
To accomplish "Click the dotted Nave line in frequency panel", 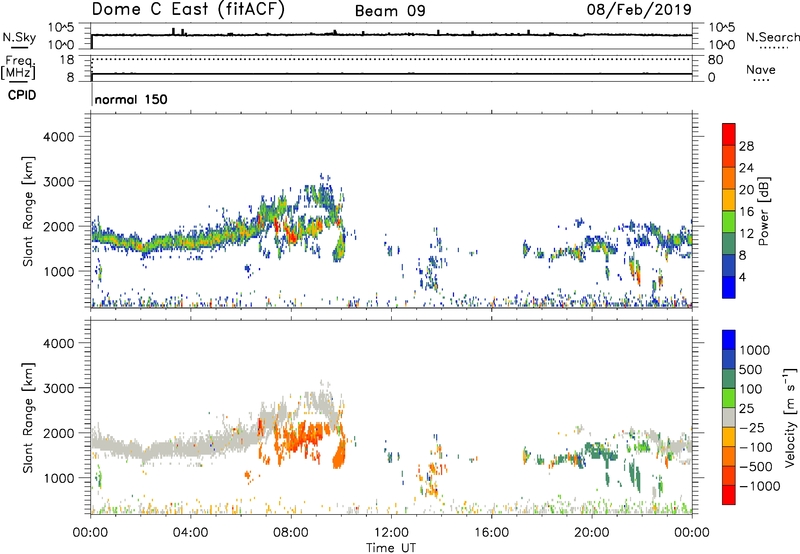I will (391, 59).
